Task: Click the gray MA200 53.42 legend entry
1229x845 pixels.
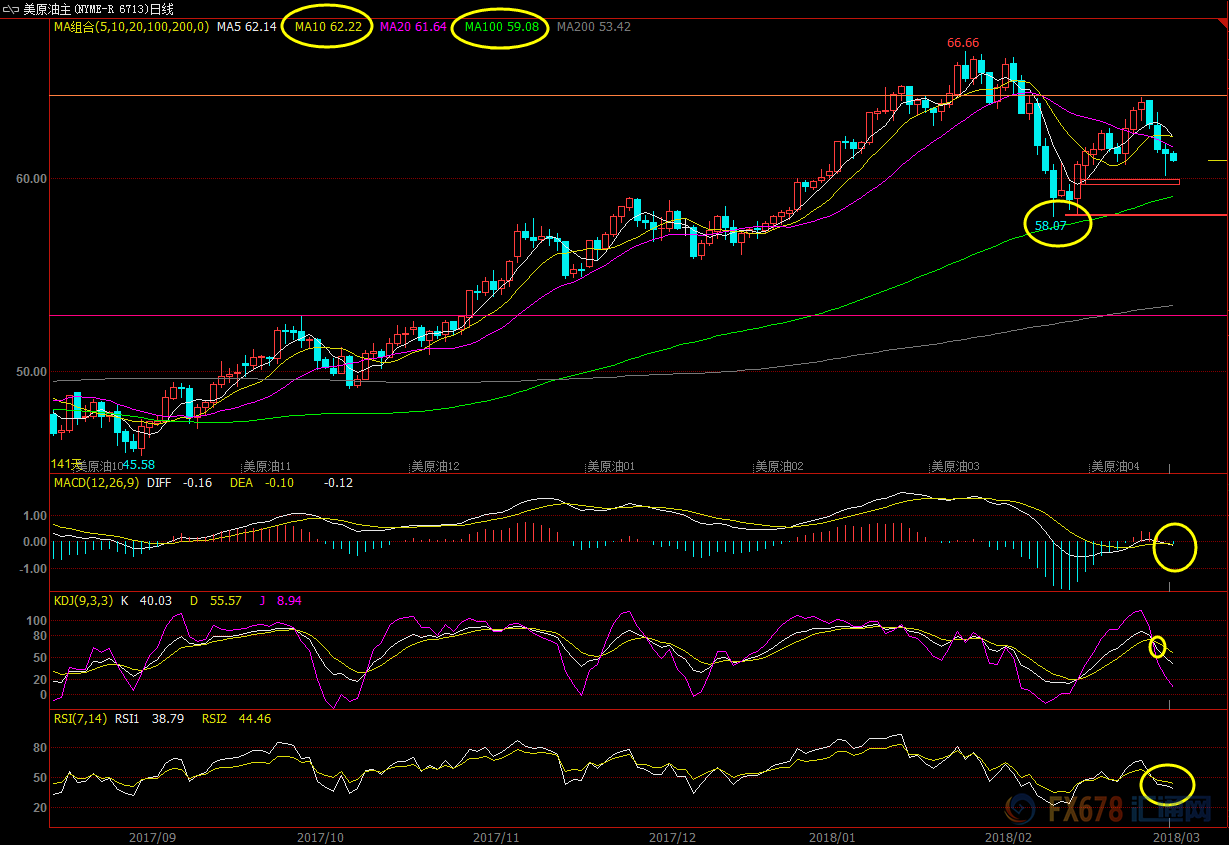Action: click(593, 27)
